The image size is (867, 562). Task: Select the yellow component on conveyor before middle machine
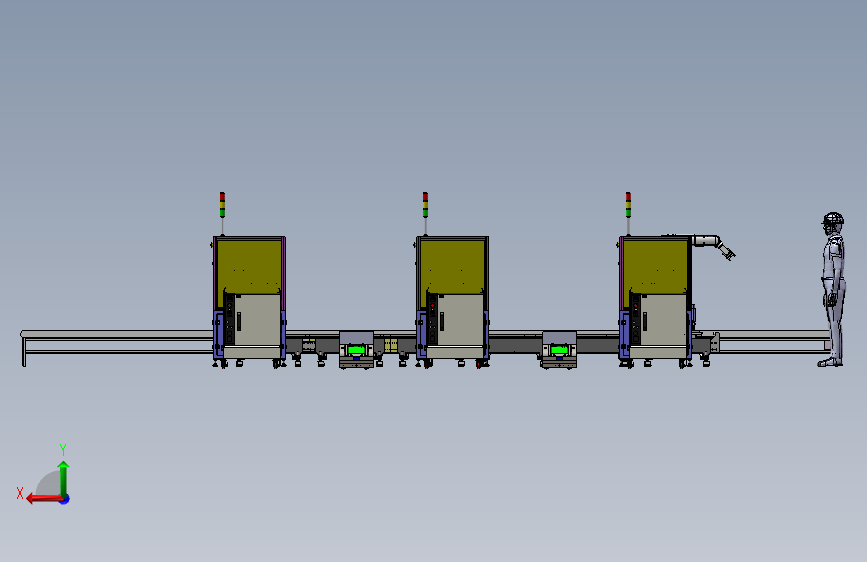(391, 345)
